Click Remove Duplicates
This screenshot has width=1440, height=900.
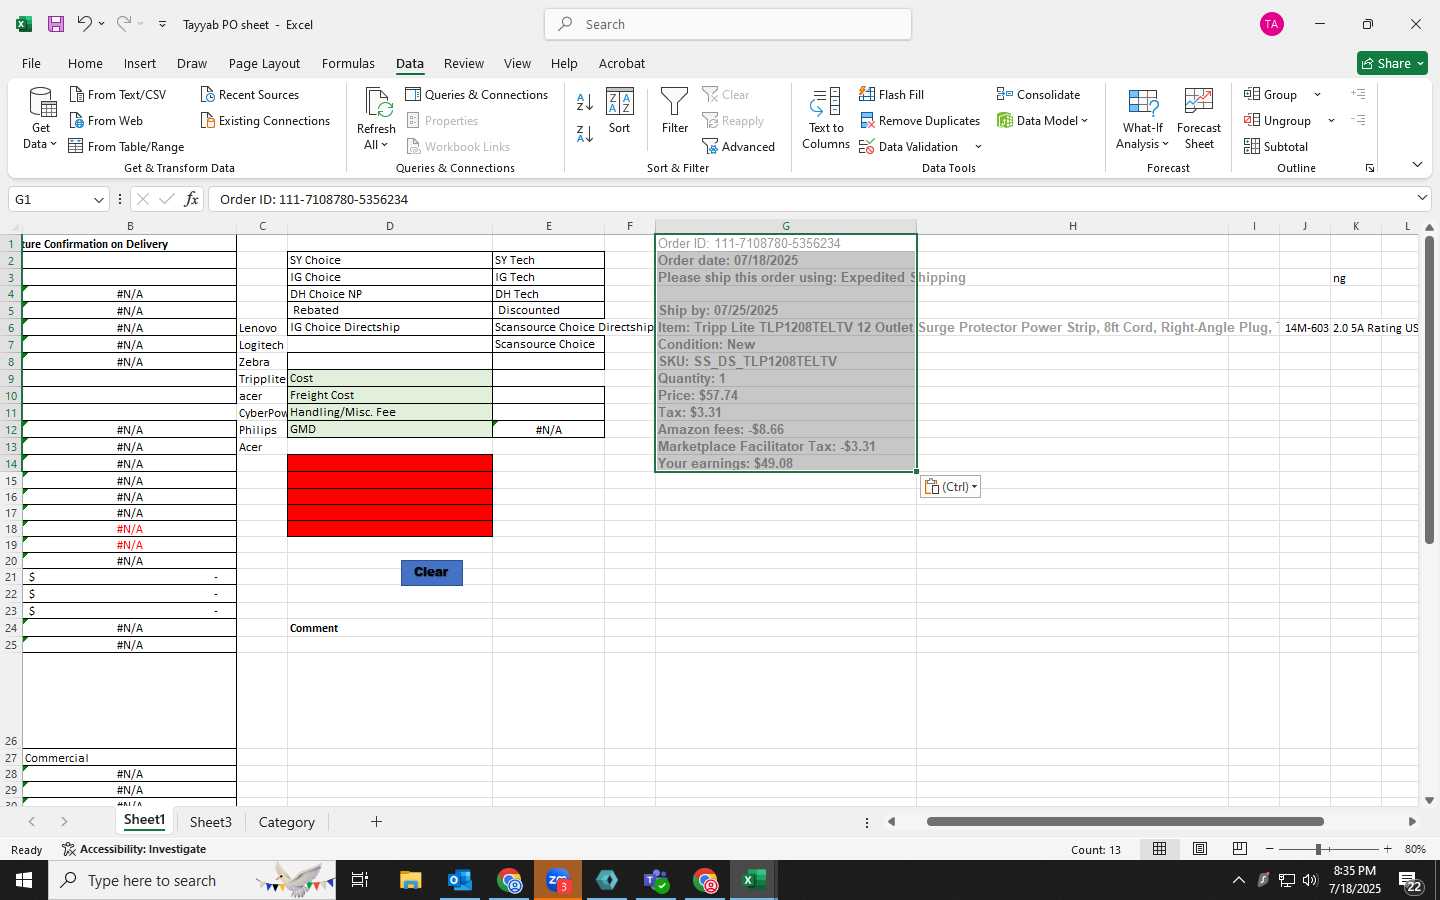coord(920,120)
